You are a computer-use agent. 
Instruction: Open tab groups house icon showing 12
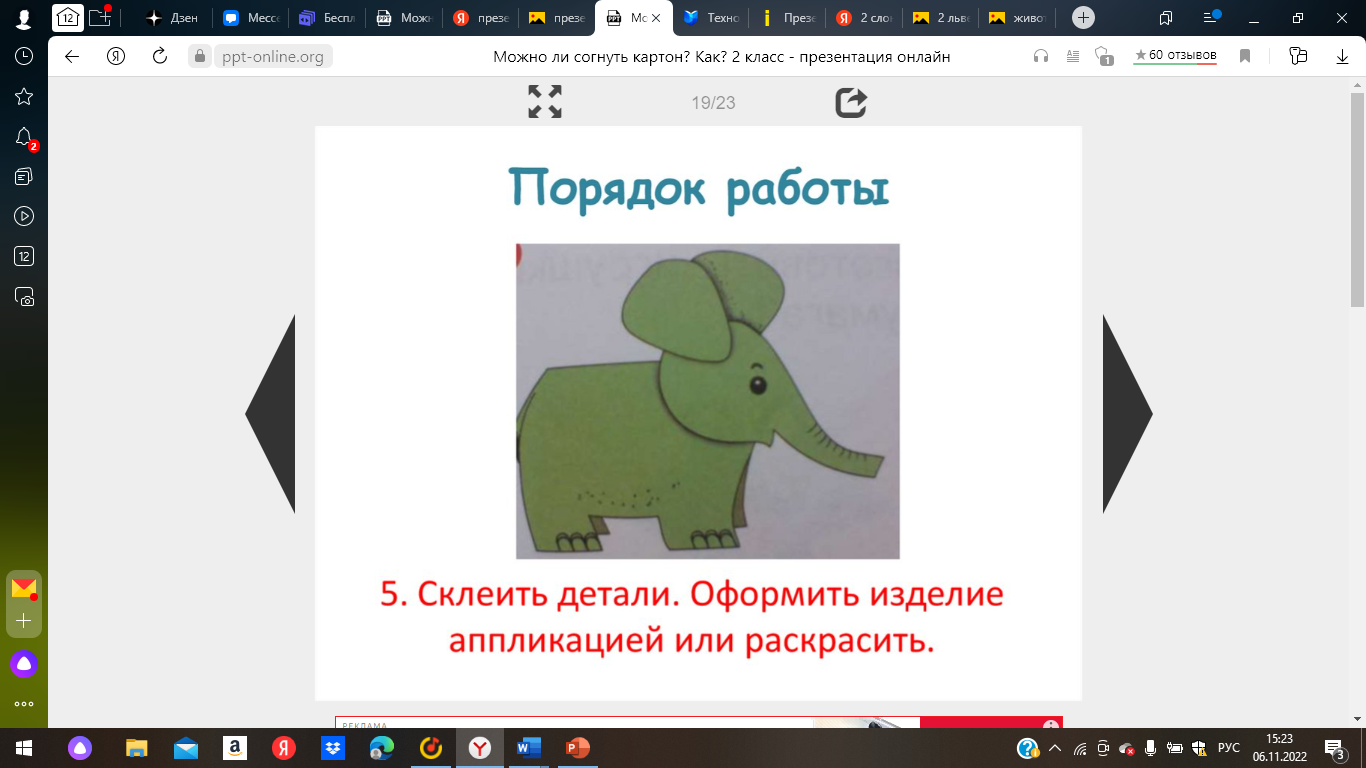67,17
